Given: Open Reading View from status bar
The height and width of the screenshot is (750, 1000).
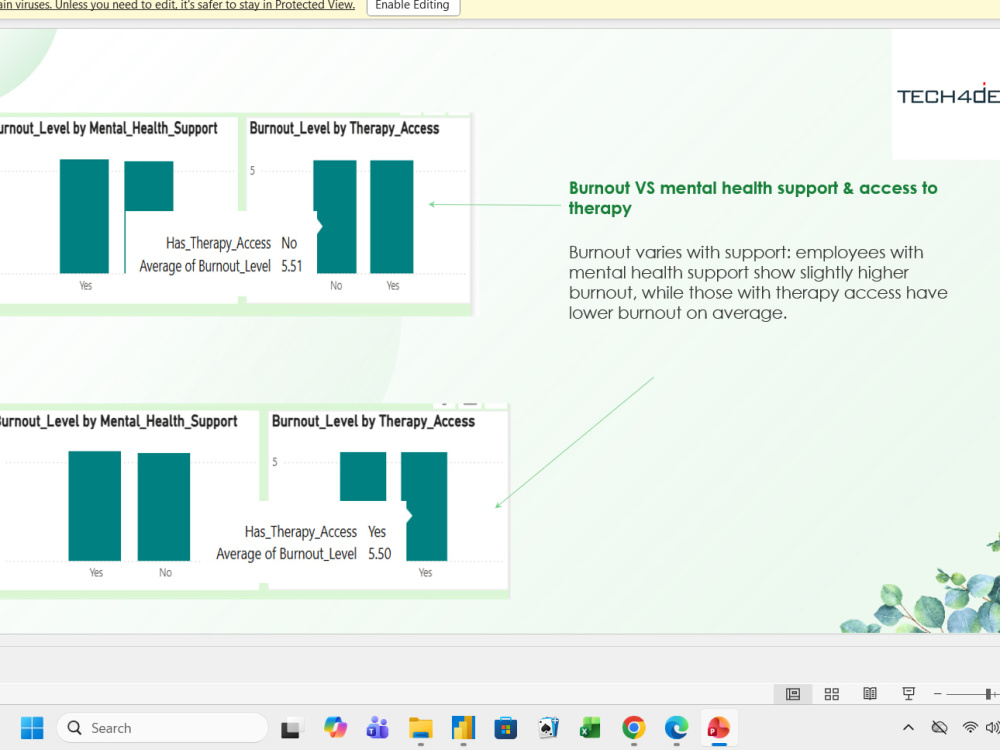Looking at the screenshot, I should 870,694.
